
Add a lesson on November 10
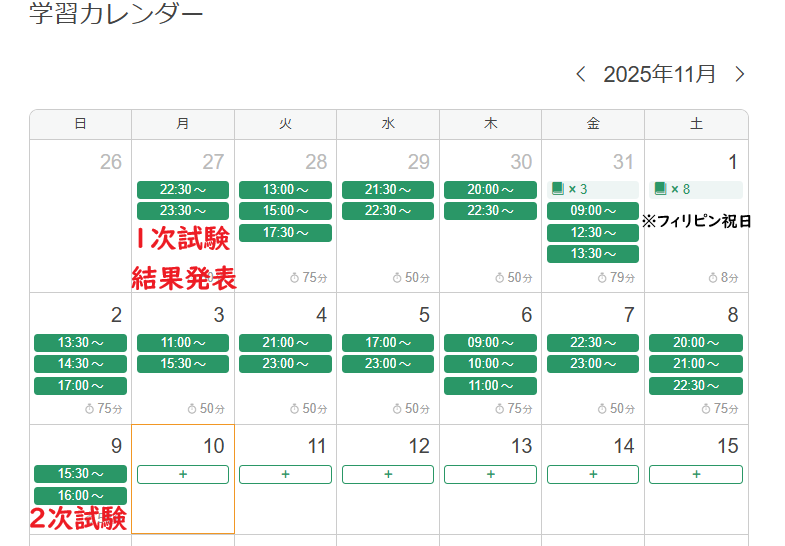pos(183,474)
